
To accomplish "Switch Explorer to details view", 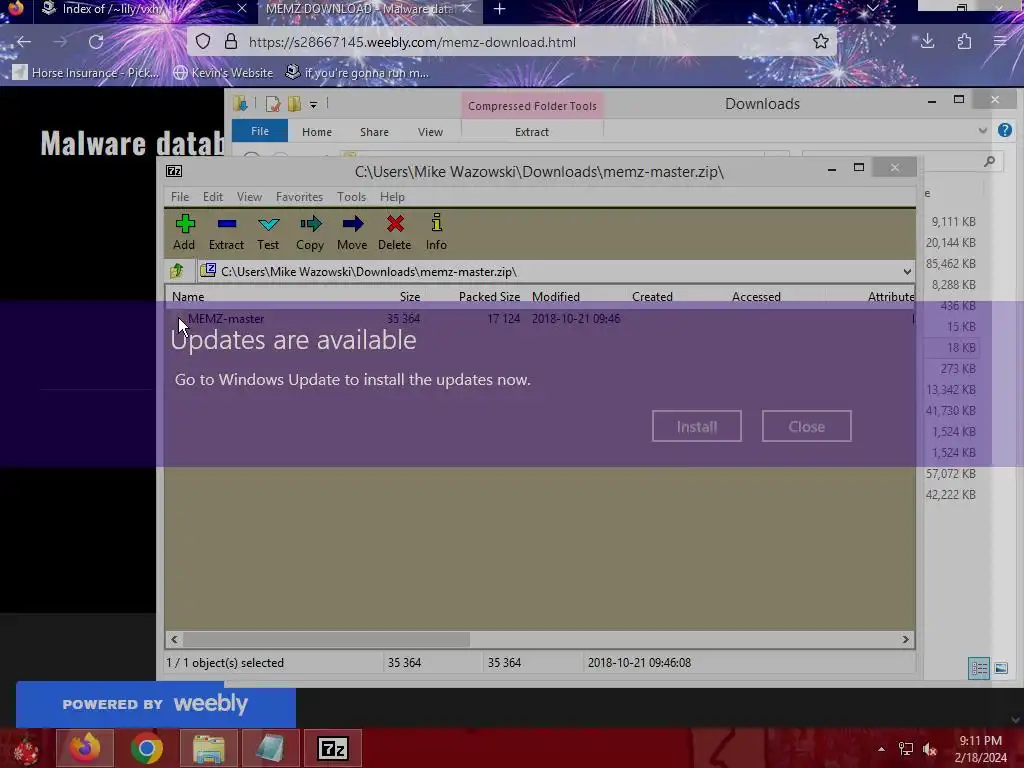I will pos(978,668).
